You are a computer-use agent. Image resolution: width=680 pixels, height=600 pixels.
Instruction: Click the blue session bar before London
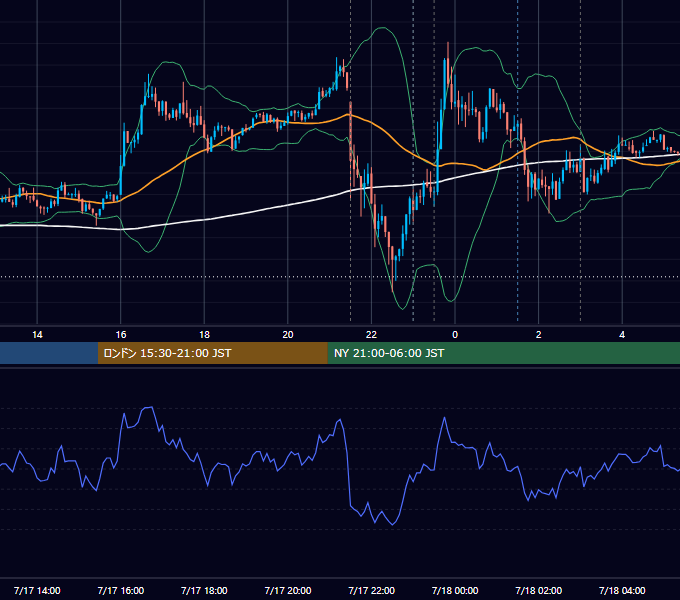coord(49,353)
